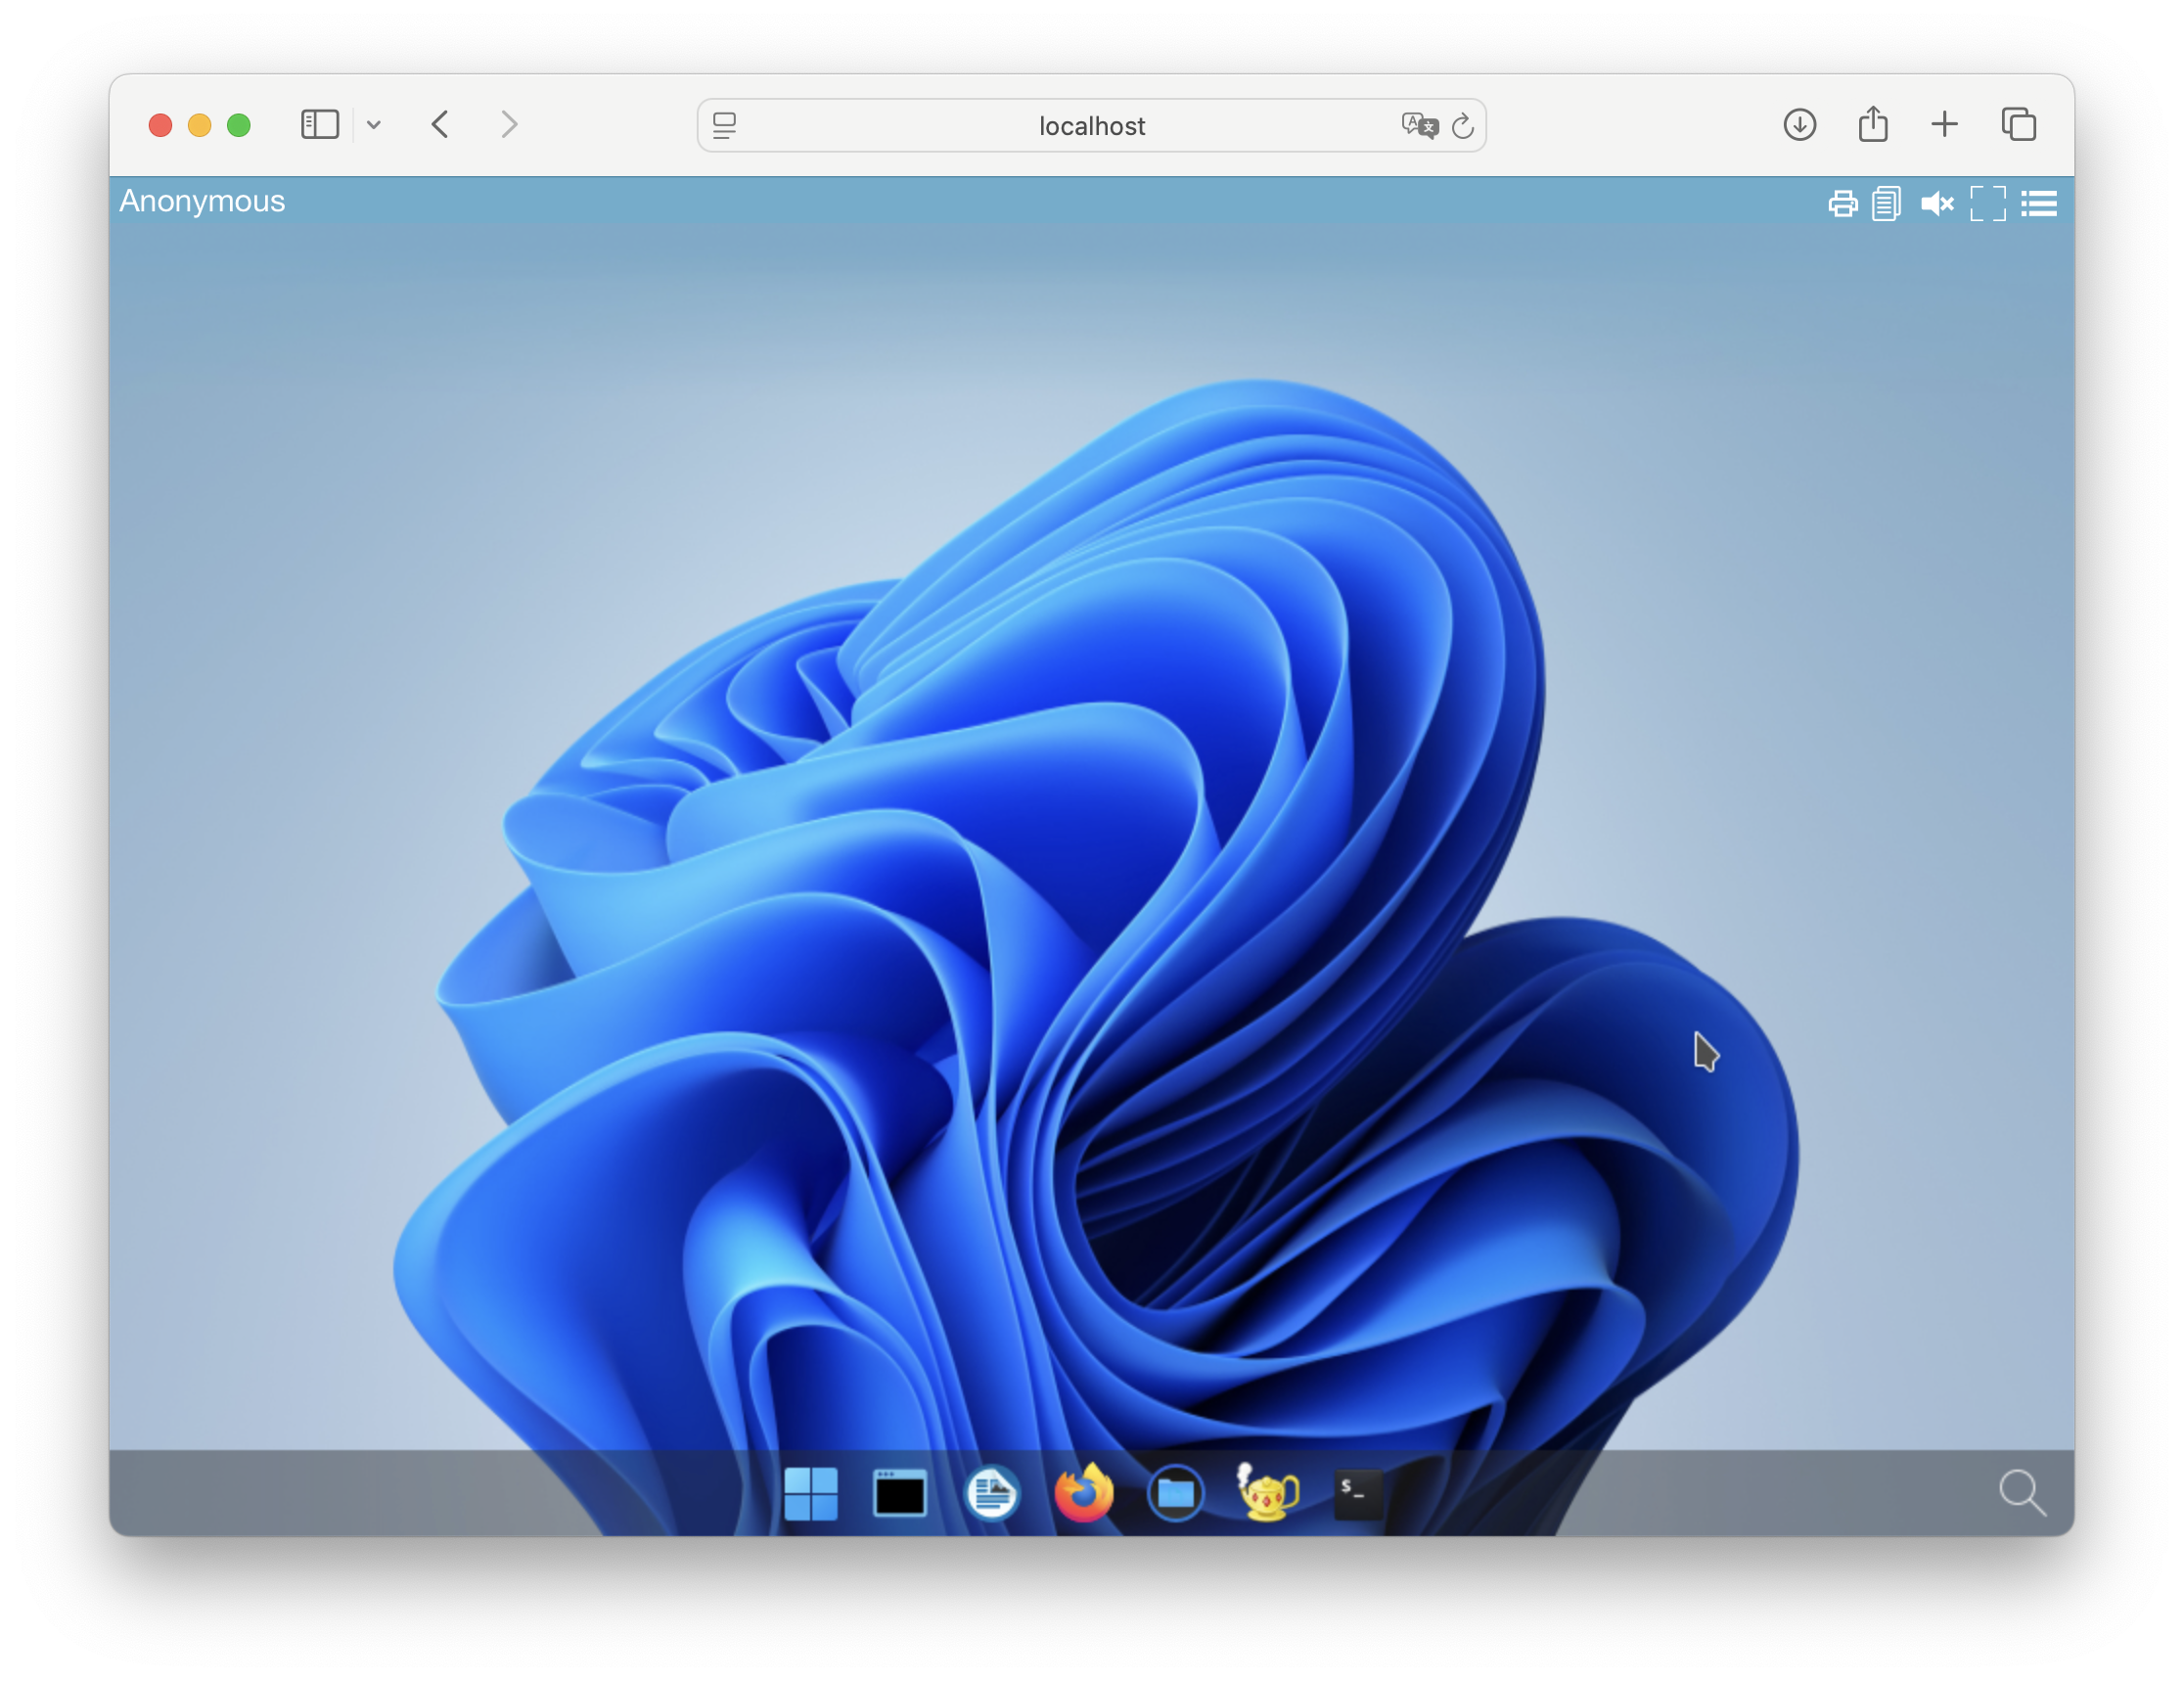Screen dimensions: 2184x1681
Task: Expand the sidebar tab group chevron
Action: coord(374,125)
